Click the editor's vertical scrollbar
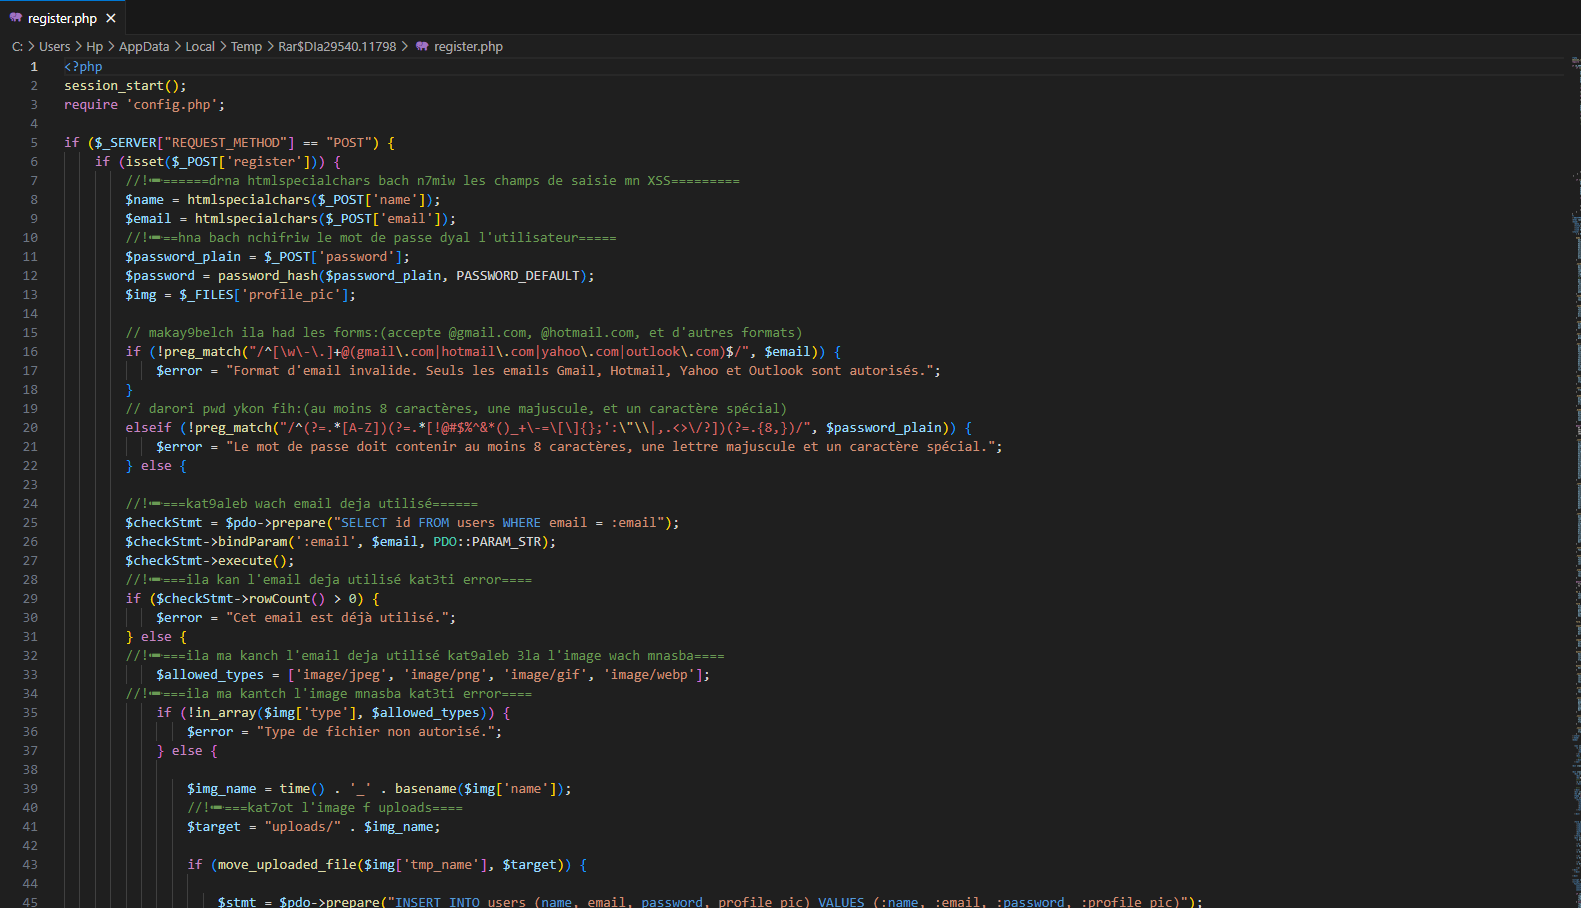Image resolution: width=1581 pixels, height=908 pixels. [x=1574, y=480]
